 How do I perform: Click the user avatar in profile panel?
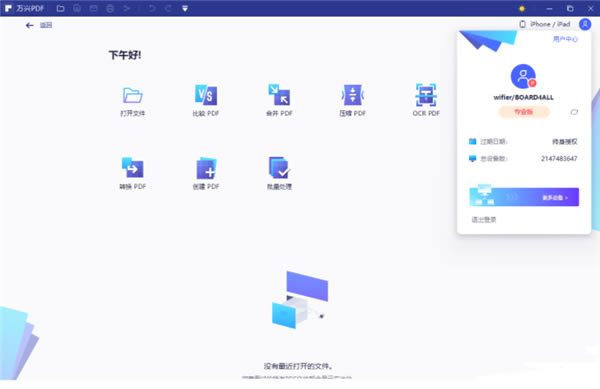[x=523, y=76]
